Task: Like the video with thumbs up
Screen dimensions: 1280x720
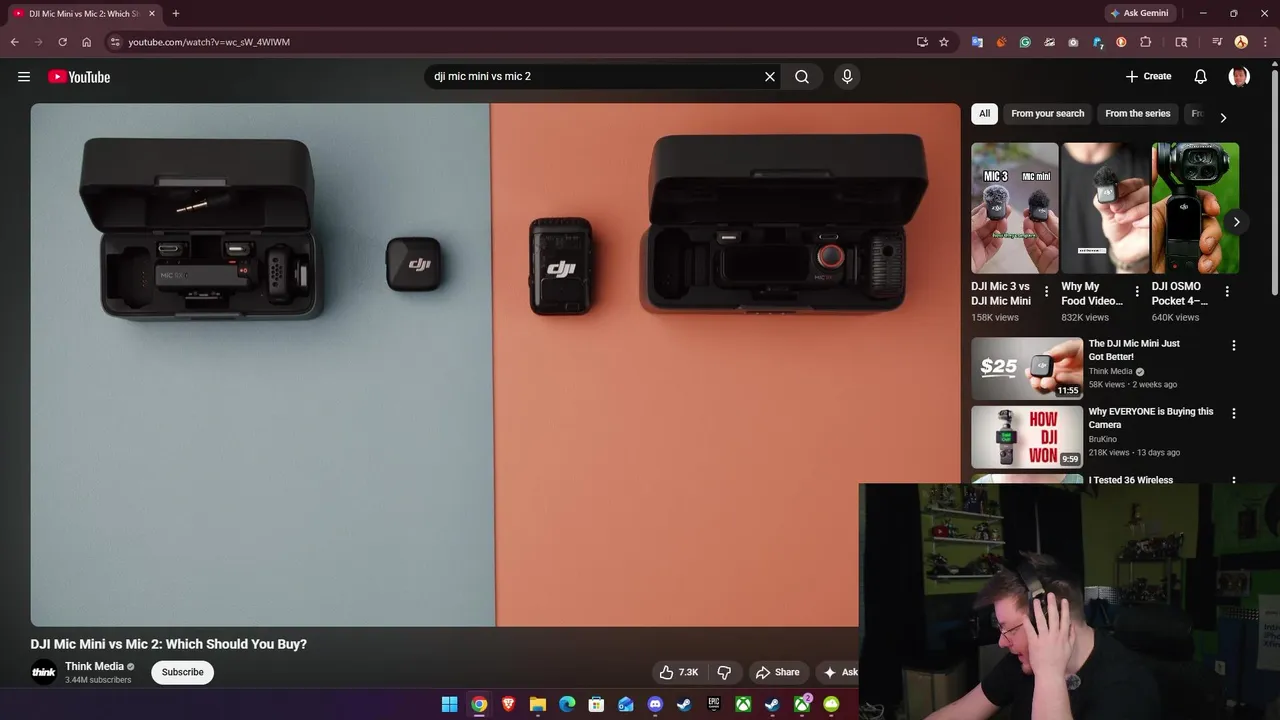Action: pos(678,672)
